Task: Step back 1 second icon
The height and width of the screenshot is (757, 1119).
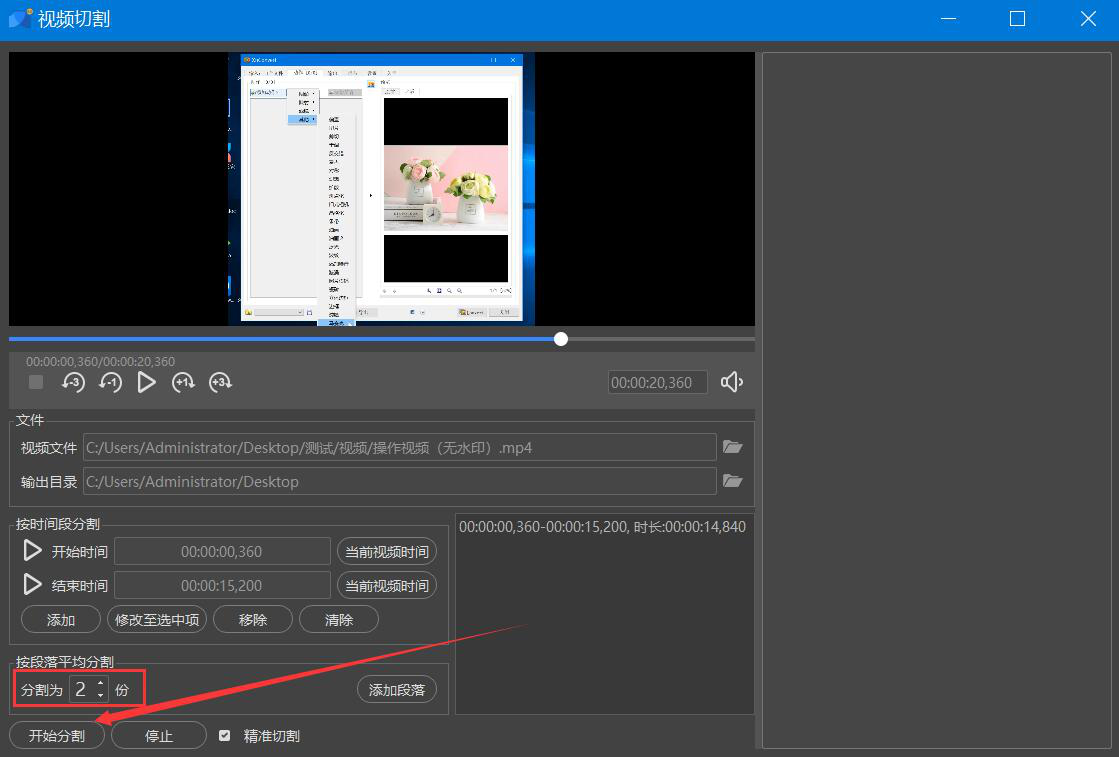Action: (110, 382)
